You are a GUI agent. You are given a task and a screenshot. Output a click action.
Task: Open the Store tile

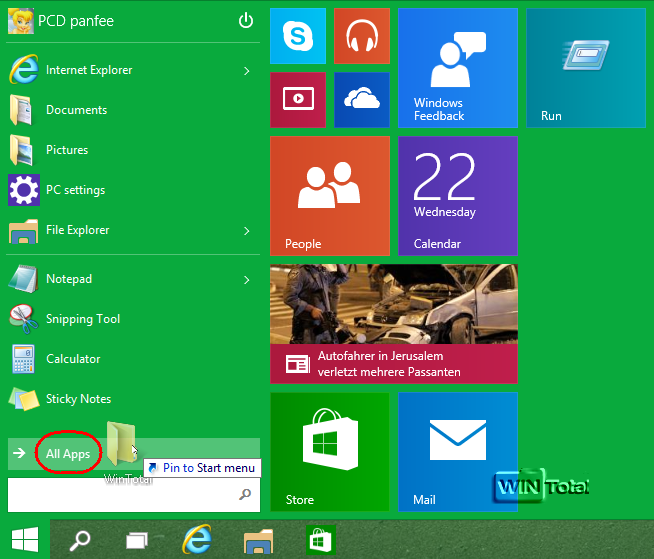click(x=329, y=451)
